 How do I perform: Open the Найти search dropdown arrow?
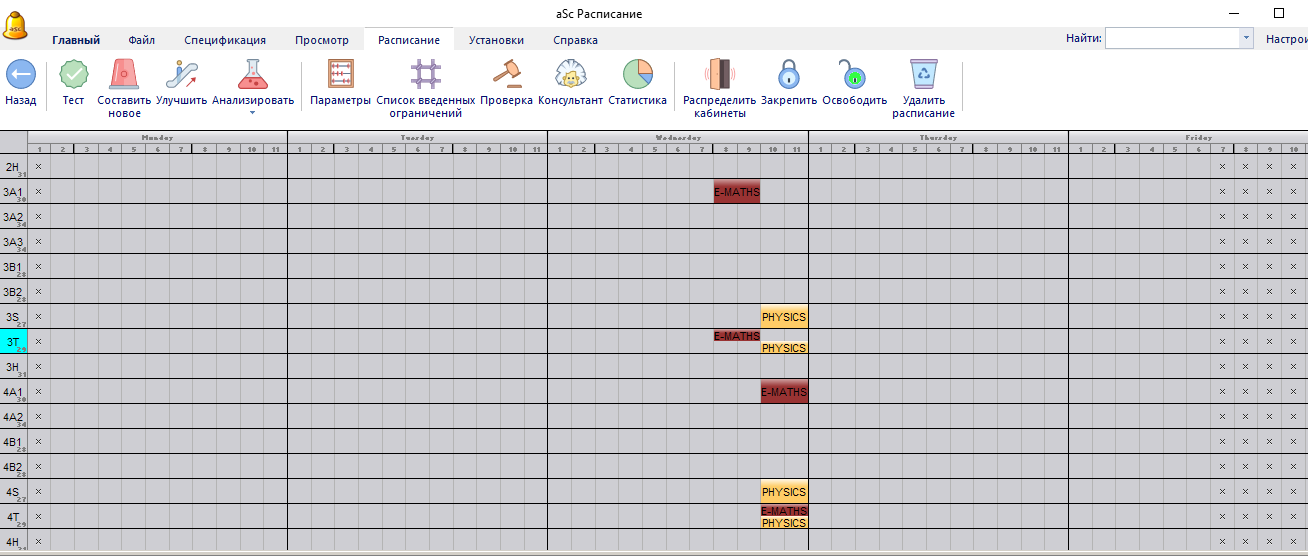[x=1246, y=39]
